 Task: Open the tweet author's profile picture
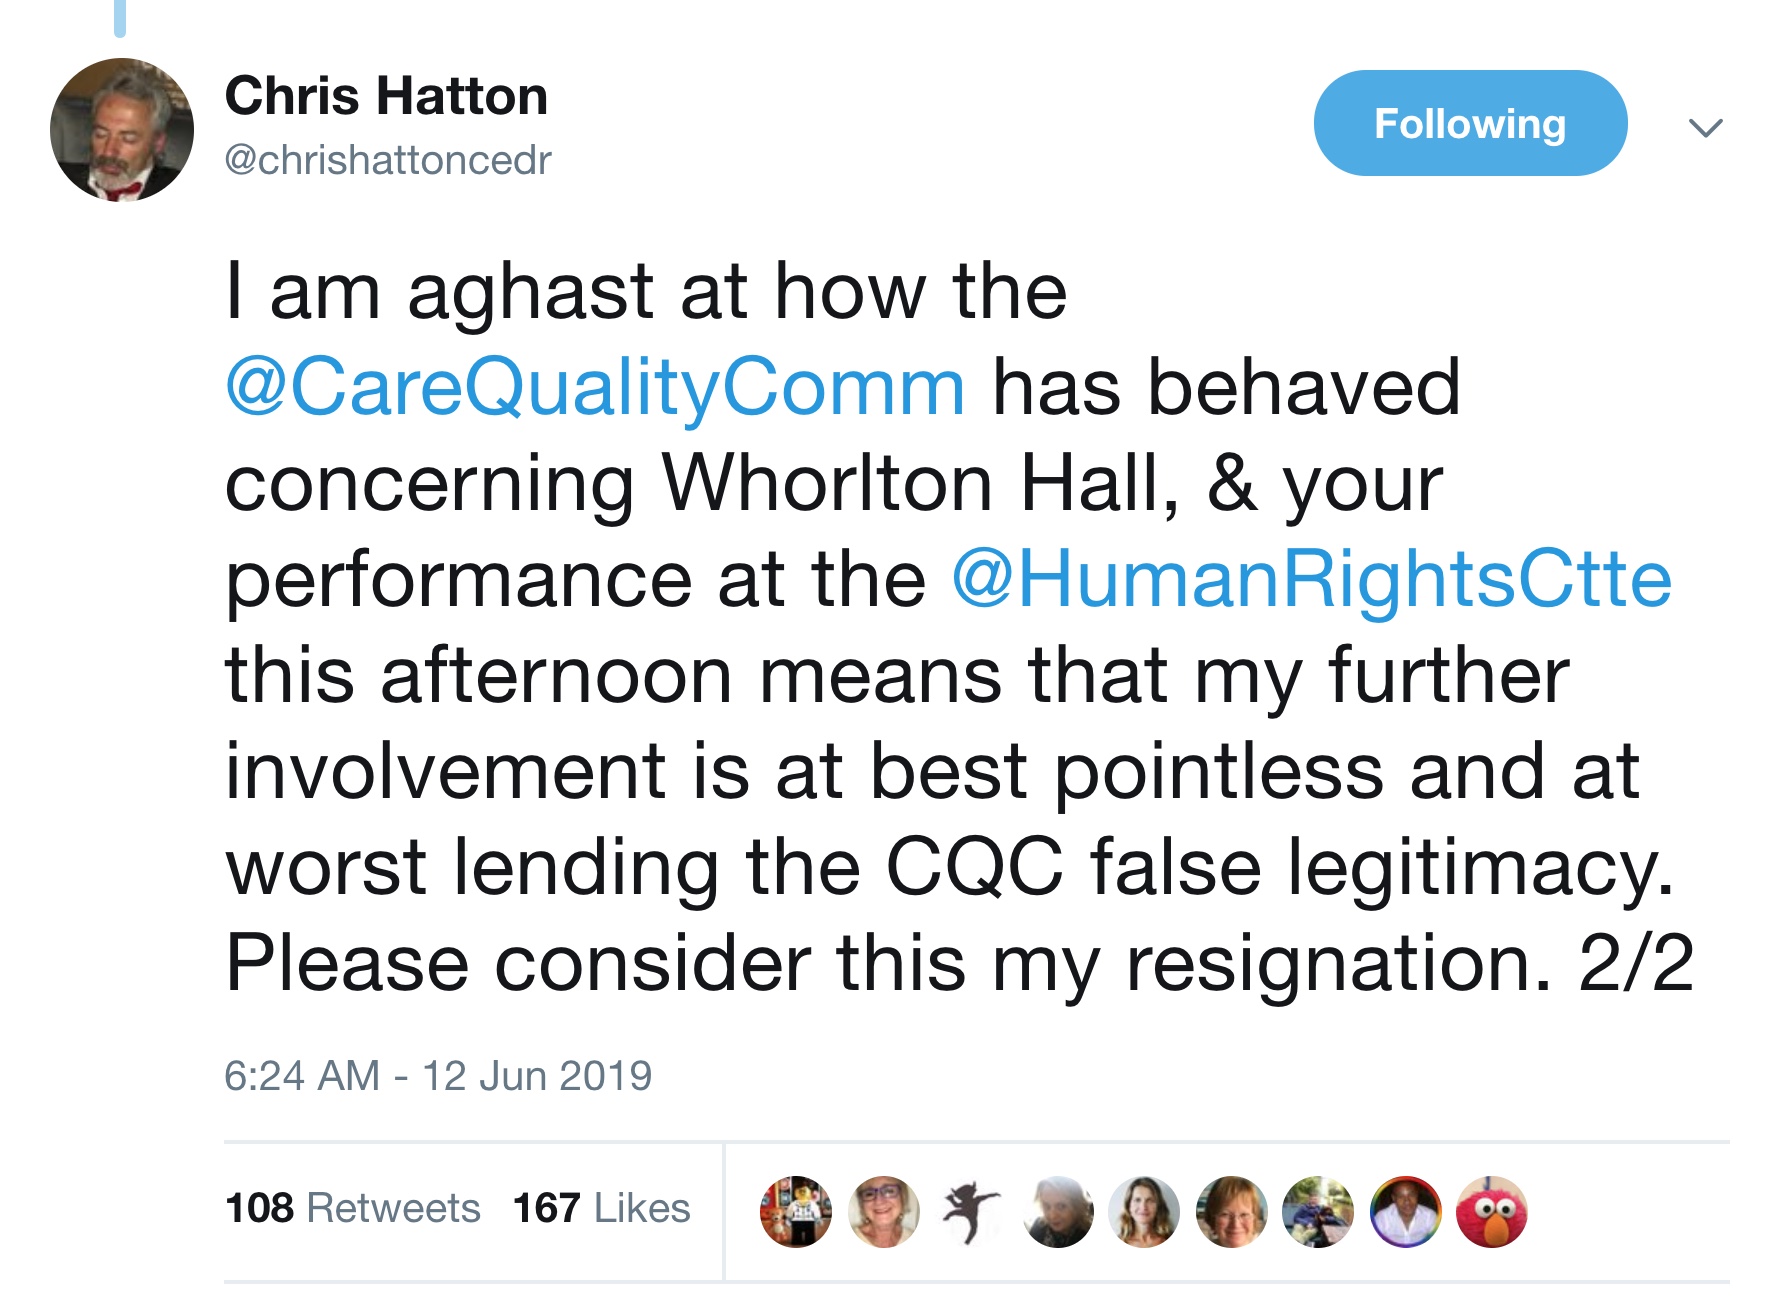pyautogui.click(x=122, y=130)
